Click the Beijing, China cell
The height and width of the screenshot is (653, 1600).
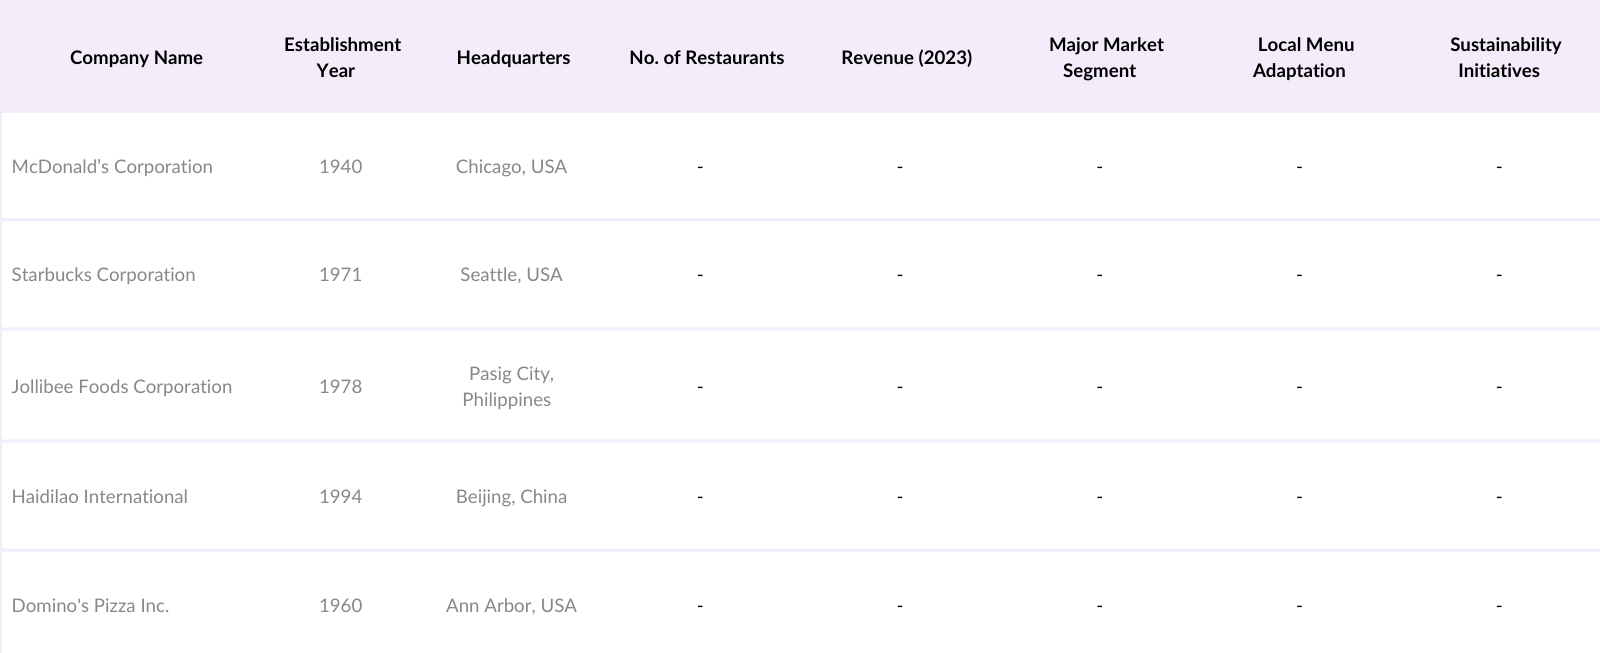(511, 496)
